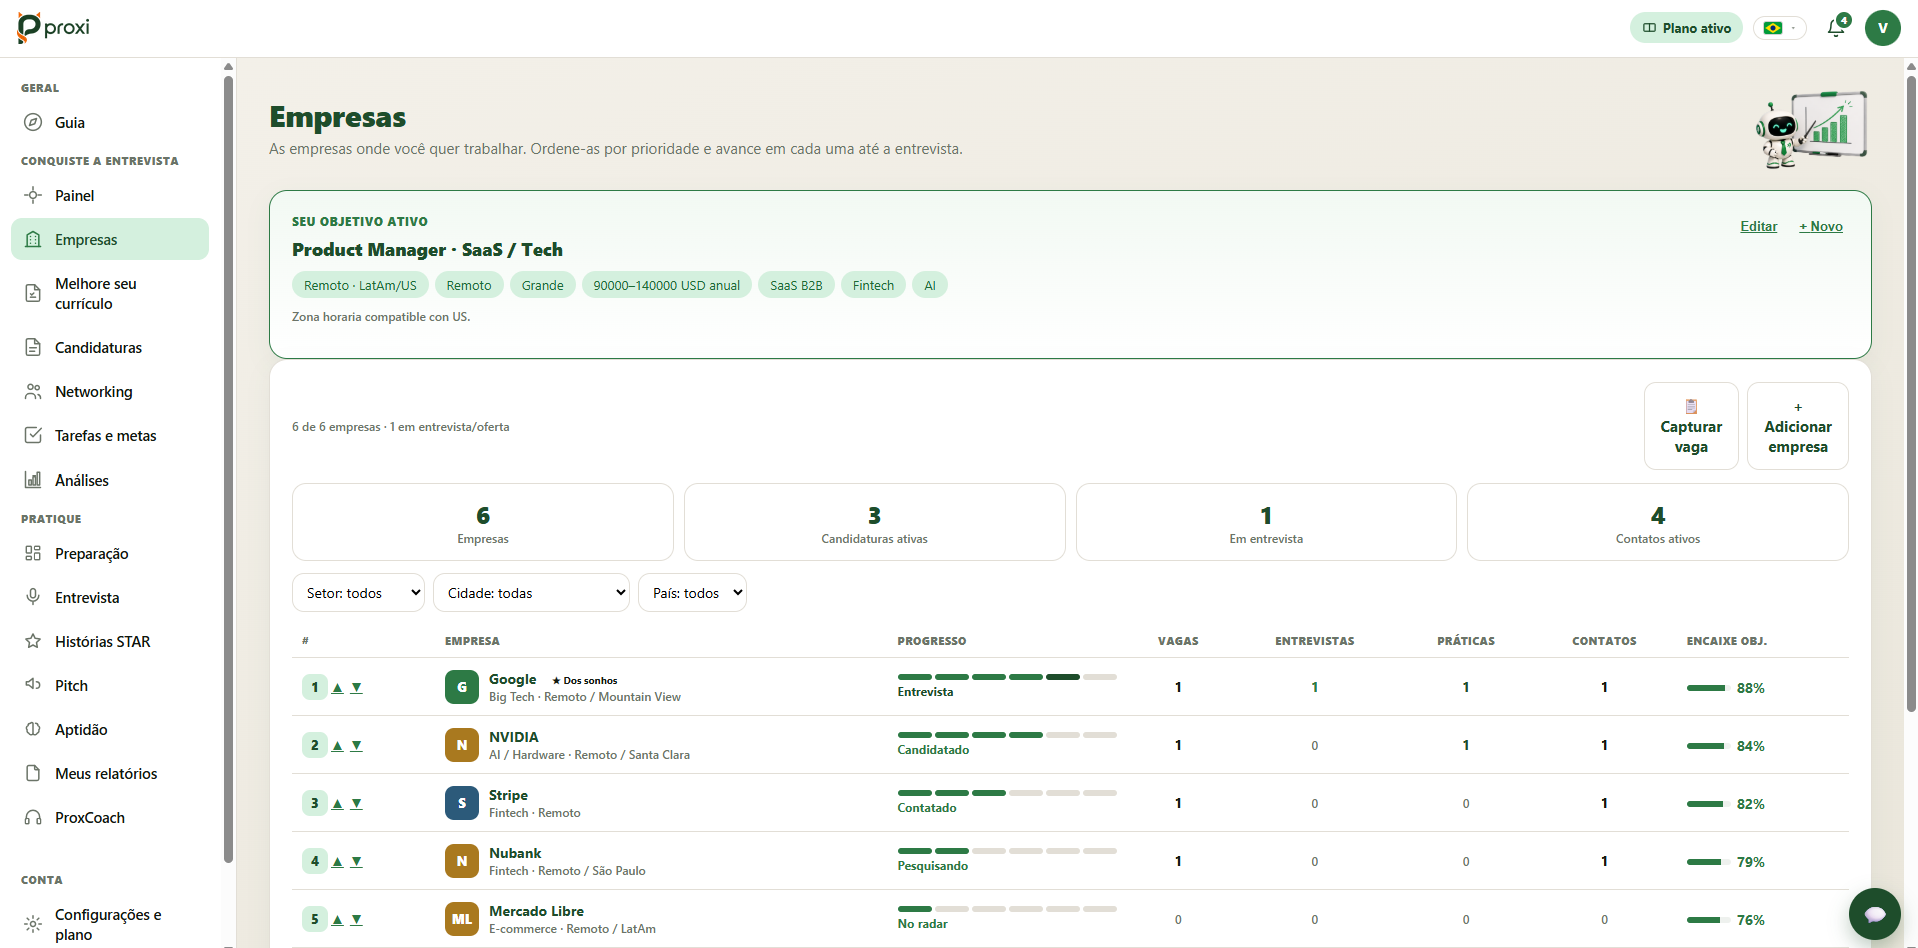Click the Remoto · LatAm/US tag
The image size is (1918, 948).
pos(360,285)
